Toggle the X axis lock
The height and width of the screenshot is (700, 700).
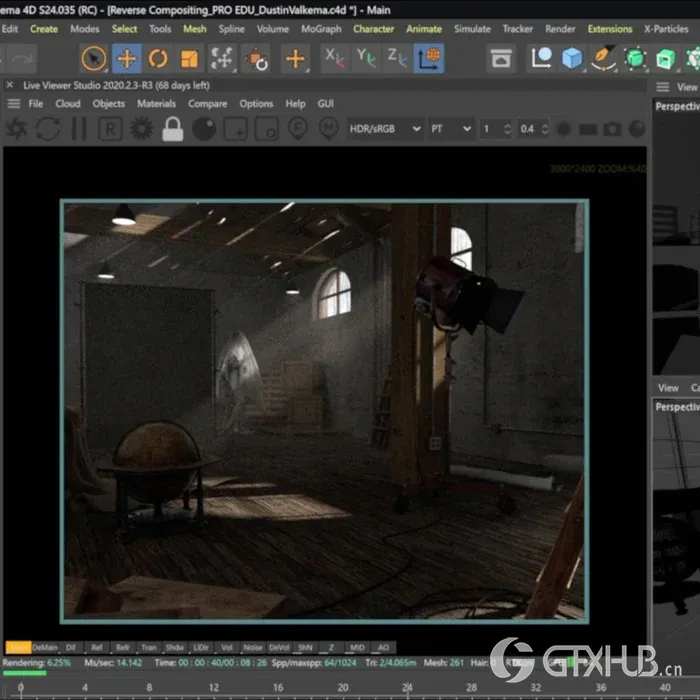(336, 59)
